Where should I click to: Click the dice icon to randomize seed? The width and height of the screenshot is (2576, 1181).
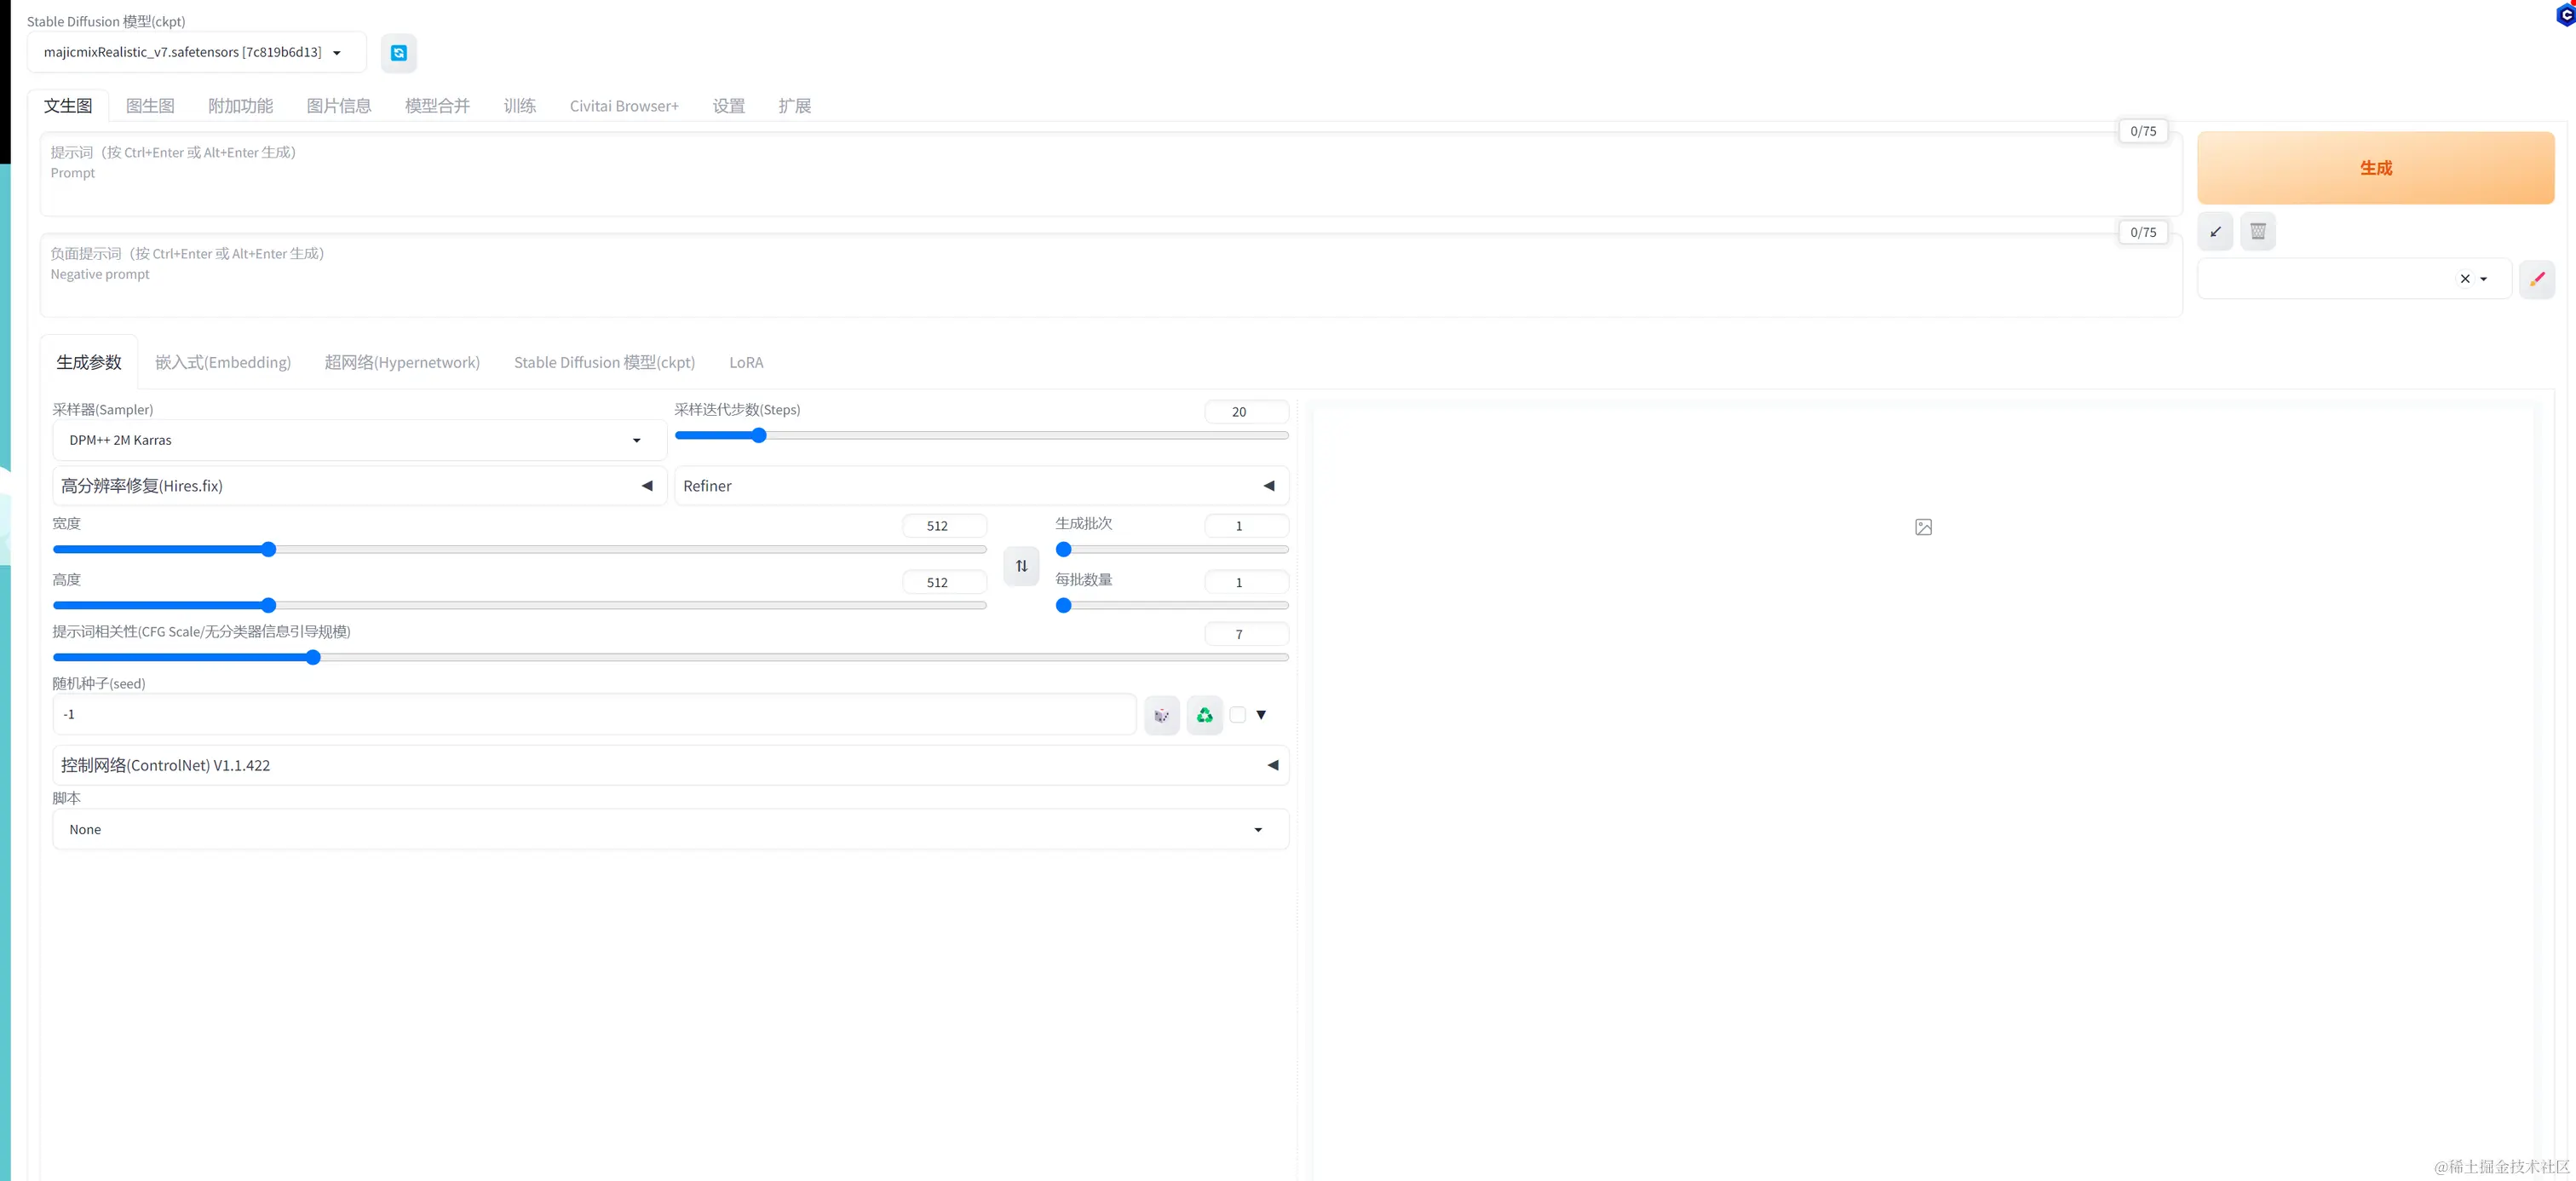[x=1161, y=715]
